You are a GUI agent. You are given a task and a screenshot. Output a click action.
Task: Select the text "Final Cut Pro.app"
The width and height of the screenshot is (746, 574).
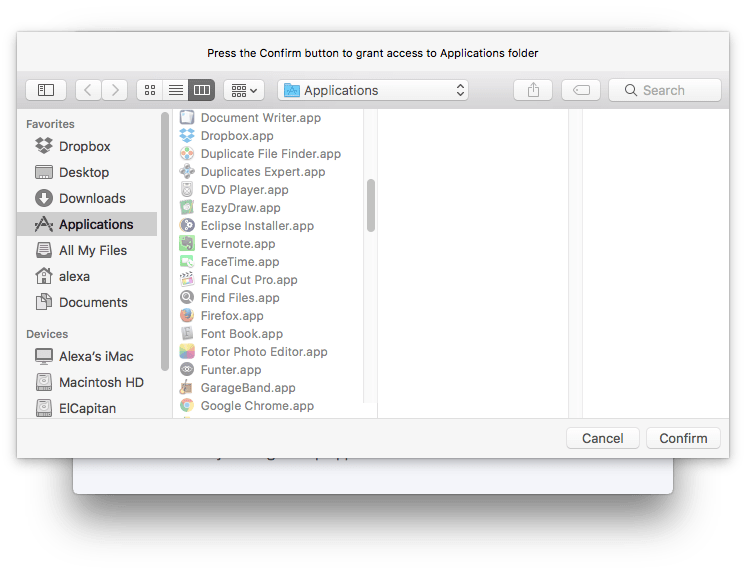249,279
